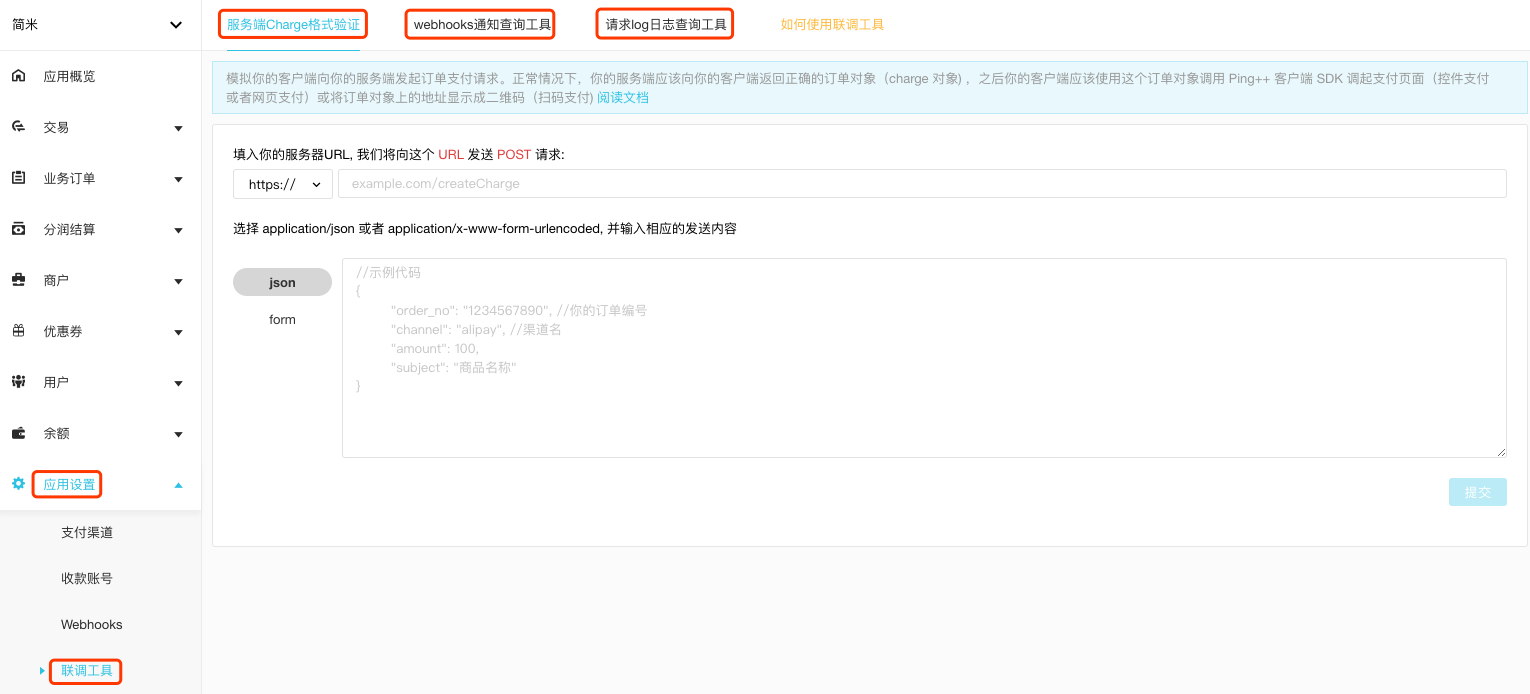Click the 提交 submit button
The width and height of the screenshot is (1530, 694).
click(1477, 492)
